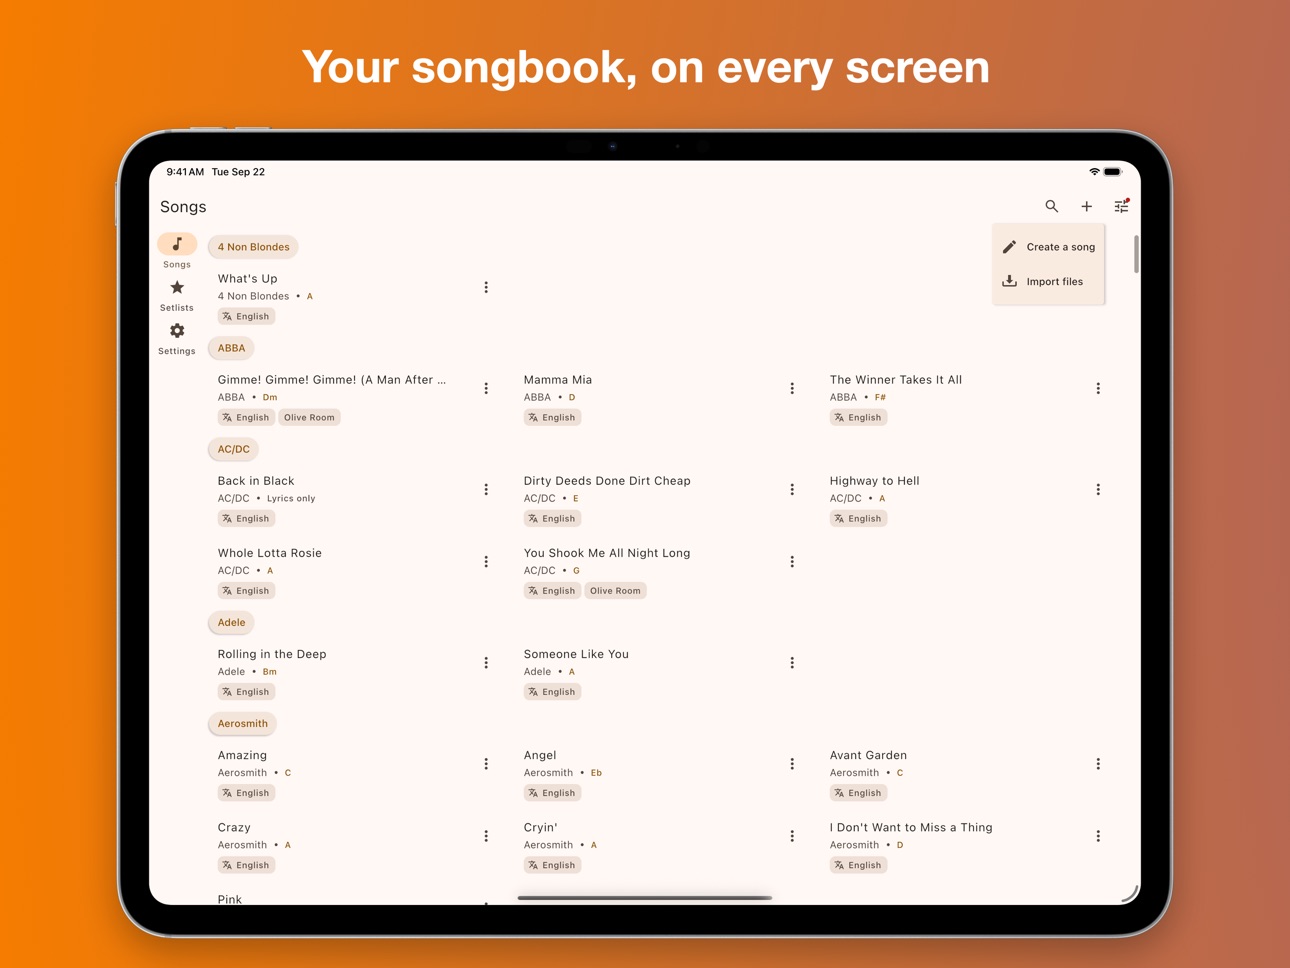
Task: Open more options for You Shook Me All Night Long
Action: pyautogui.click(x=792, y=562)
